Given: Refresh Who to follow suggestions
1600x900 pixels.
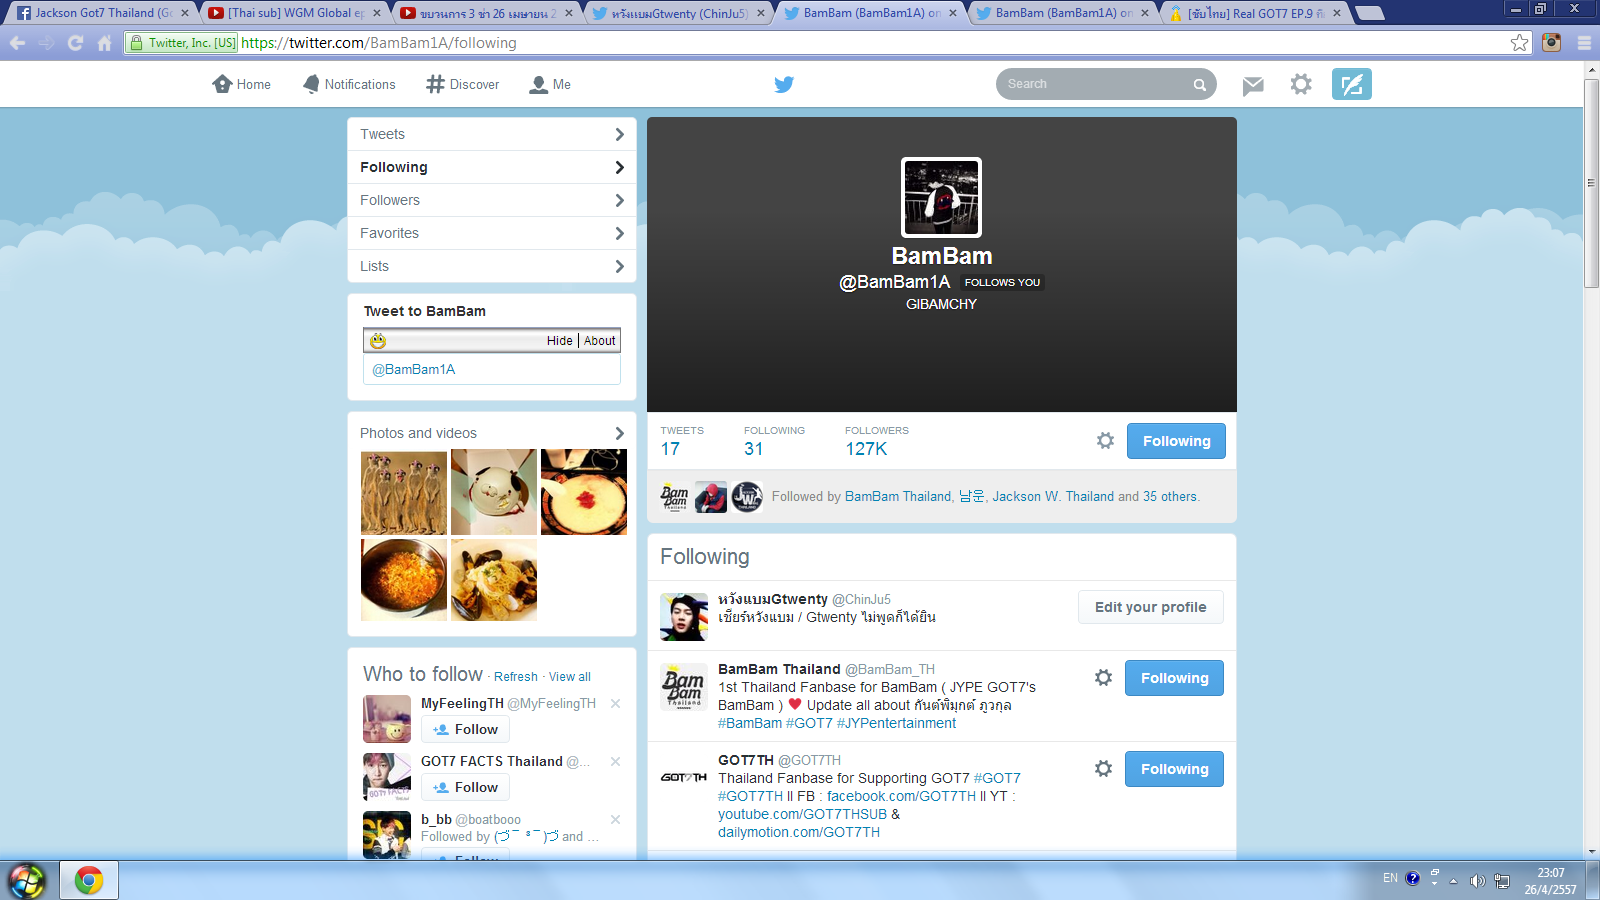Looking at the screenshot, I should pos(516,677).
